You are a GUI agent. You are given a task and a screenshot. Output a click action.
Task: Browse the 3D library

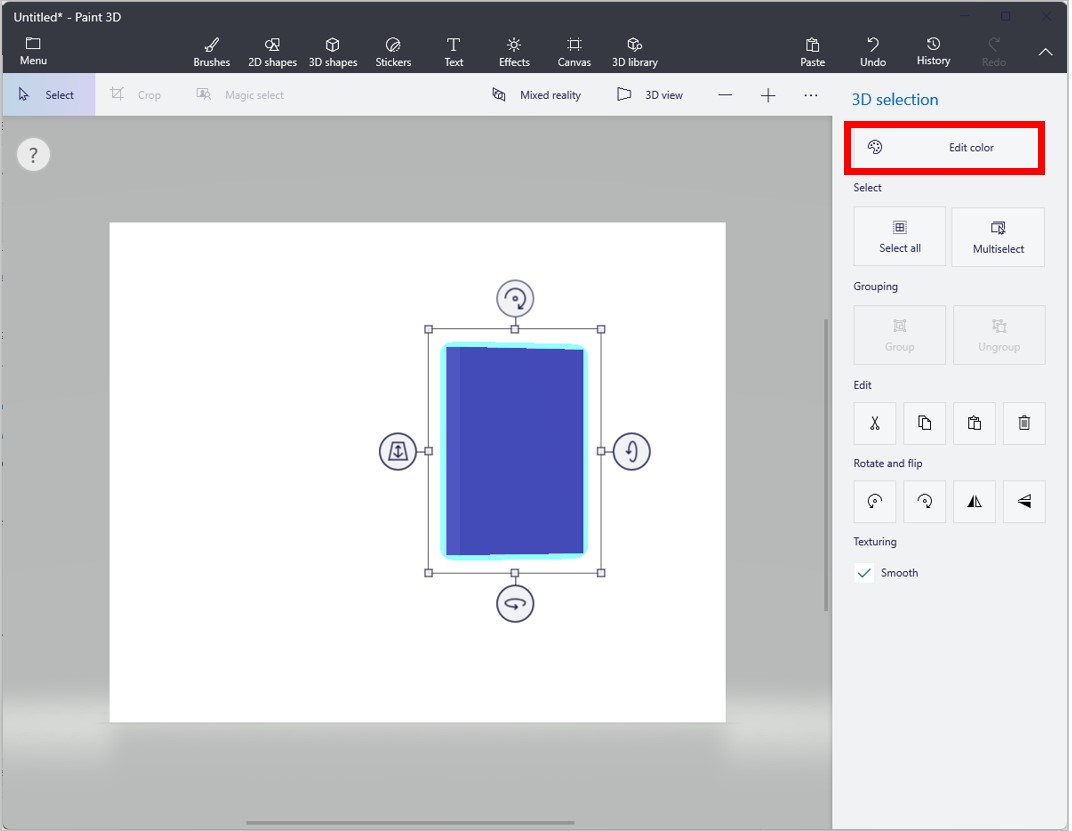point(634,50)
